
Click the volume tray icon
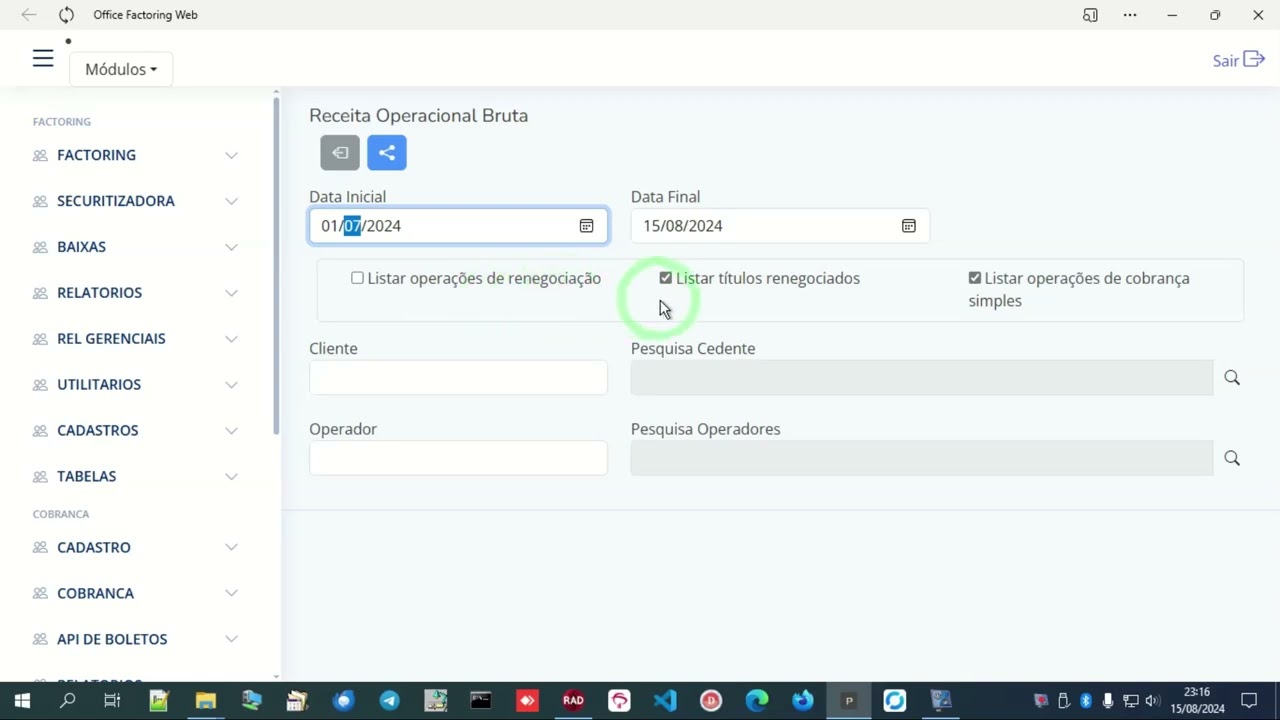(1153, 701)
